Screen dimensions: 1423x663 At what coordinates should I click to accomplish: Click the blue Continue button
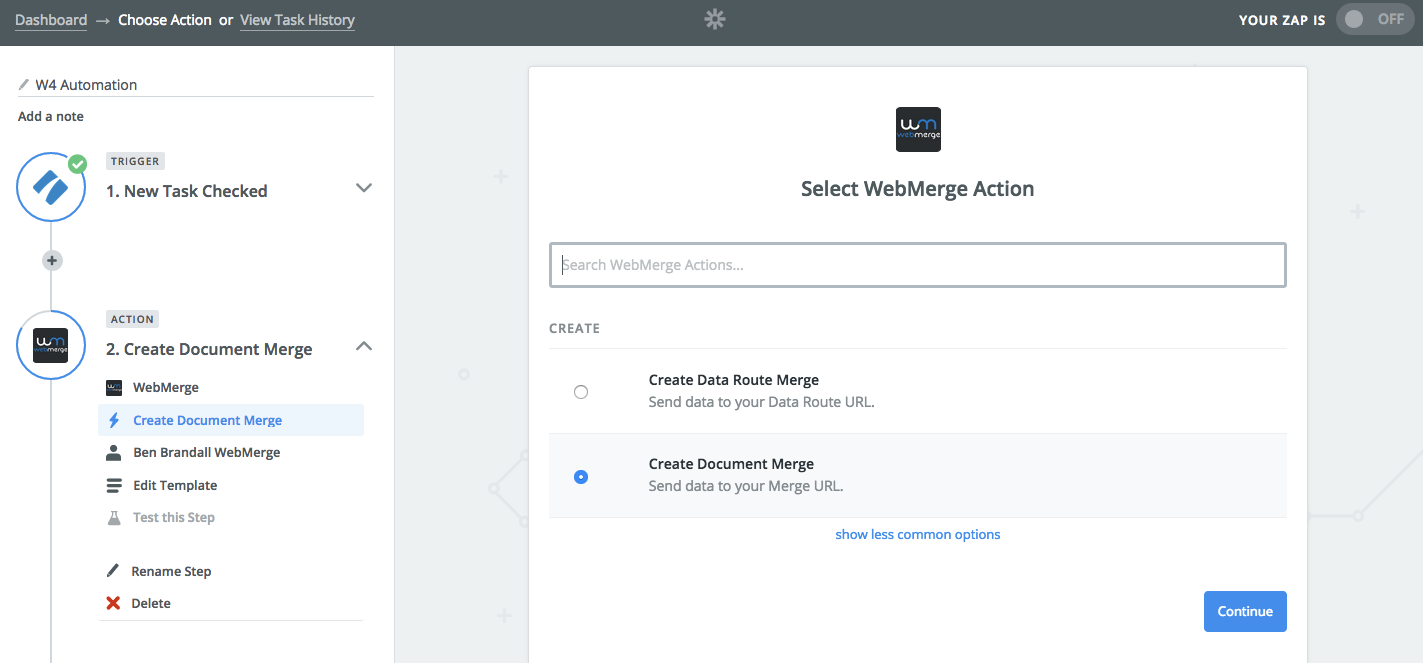pos(1245,612)
